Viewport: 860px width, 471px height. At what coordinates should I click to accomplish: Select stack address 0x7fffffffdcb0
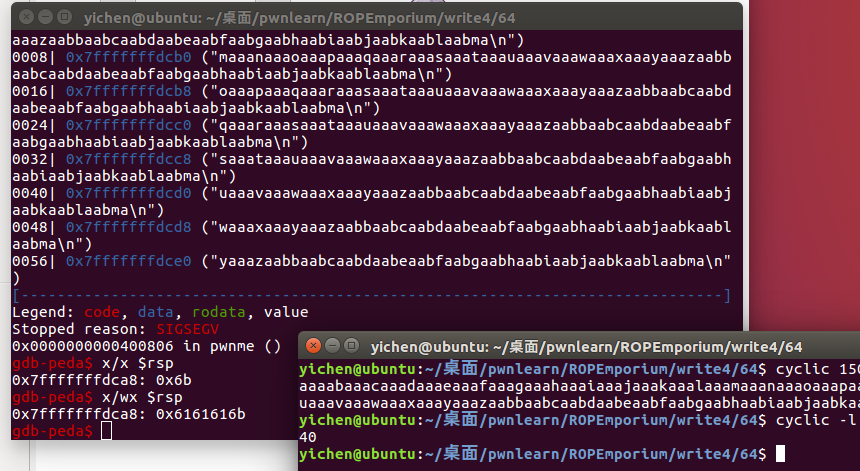[129, 57]
